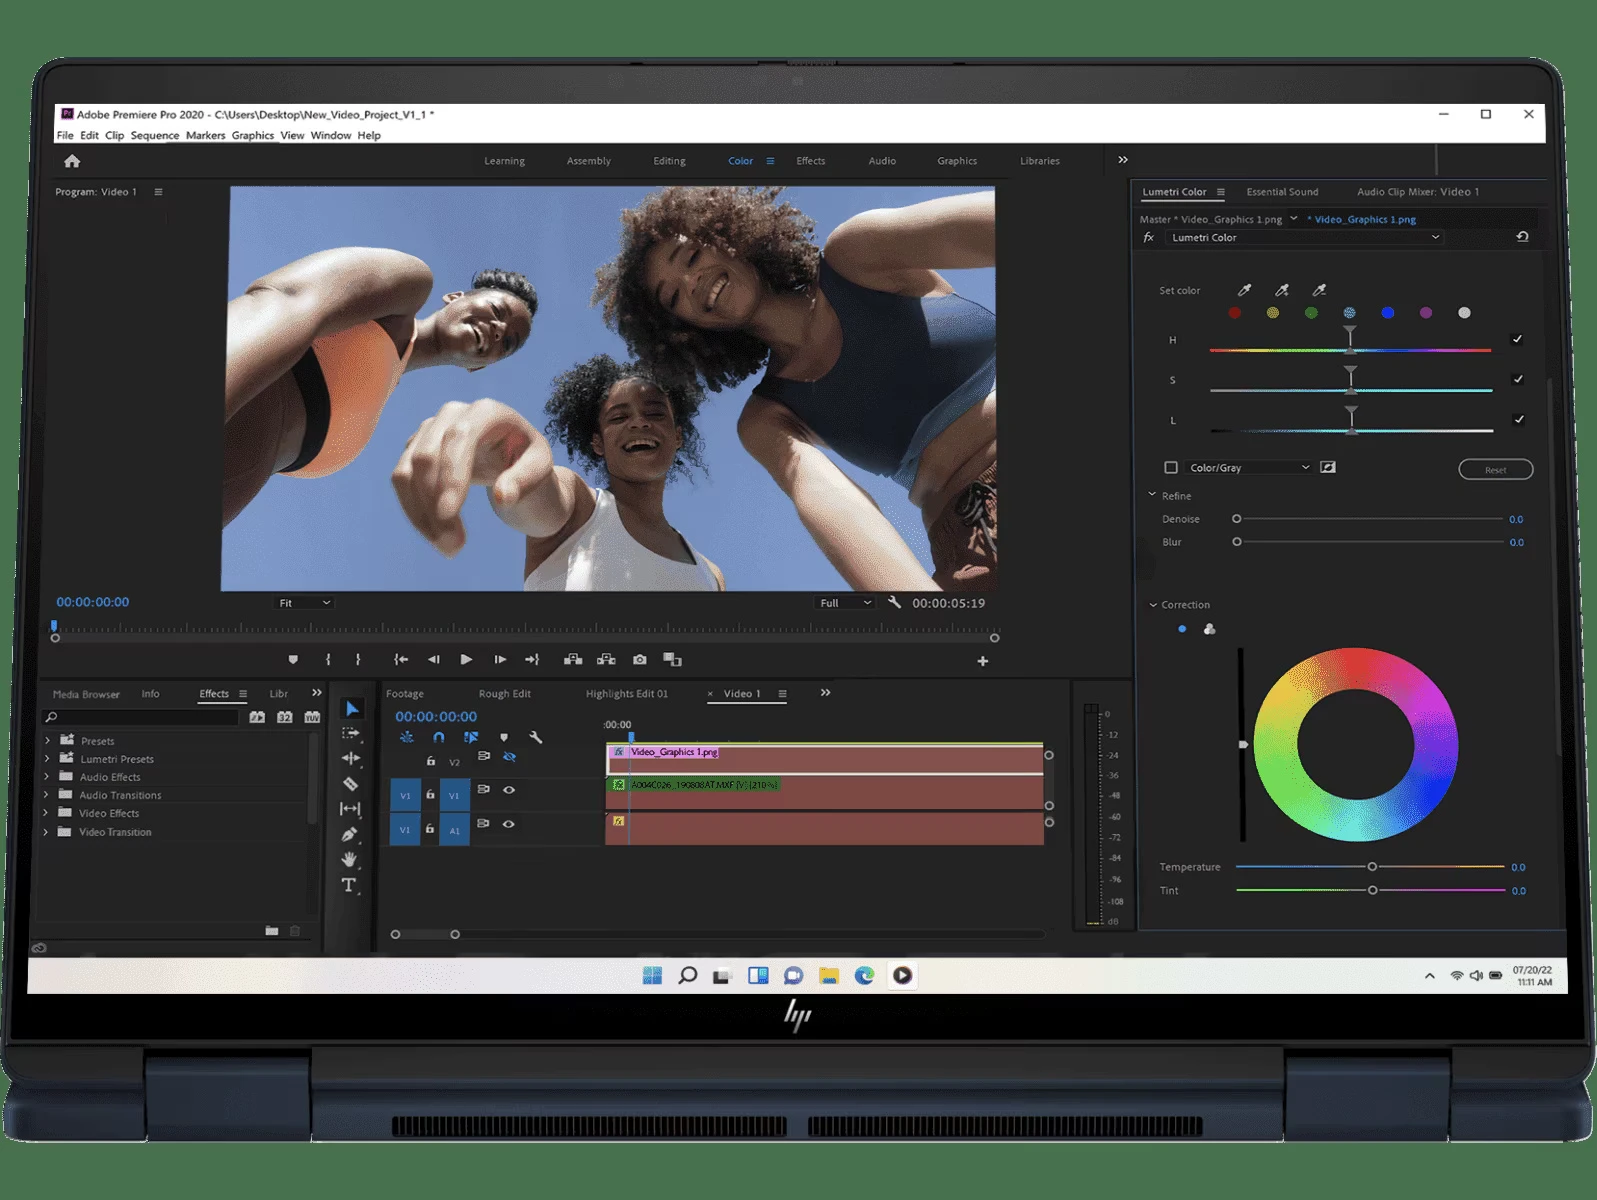The height and width of the screenshot is (1200, 1597).
Task: Toggle the H checkbox
Action: pyautogui.click(x=1517, y=339)
